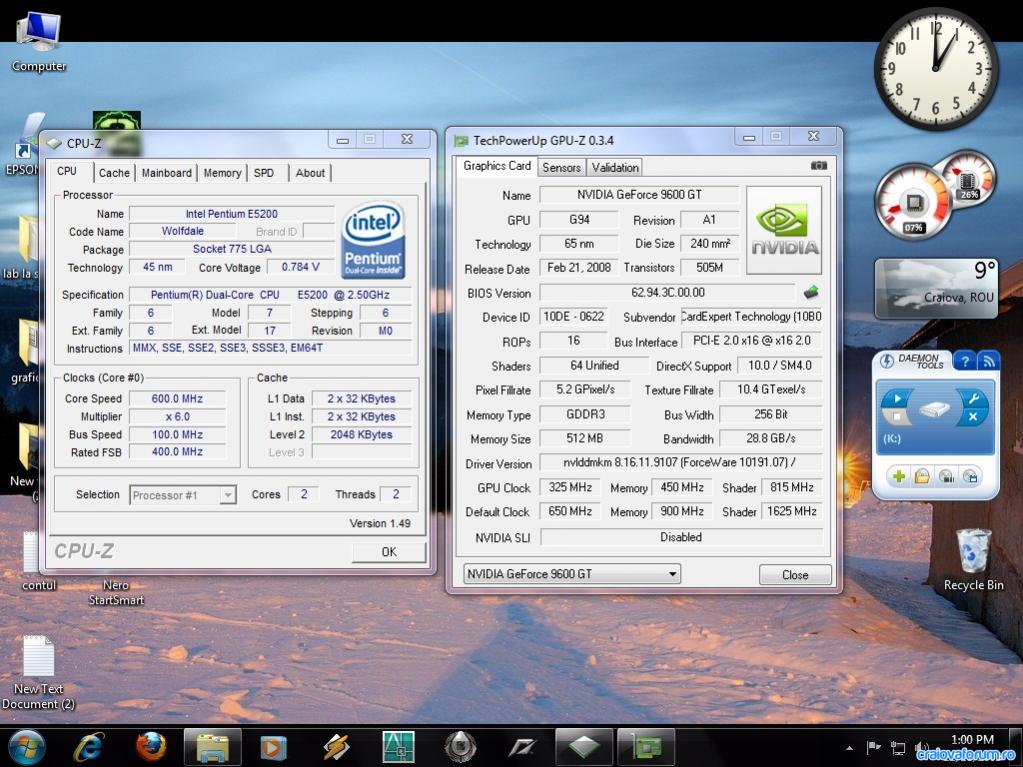Click the Daemon Tools mount play button

[898, 399]
